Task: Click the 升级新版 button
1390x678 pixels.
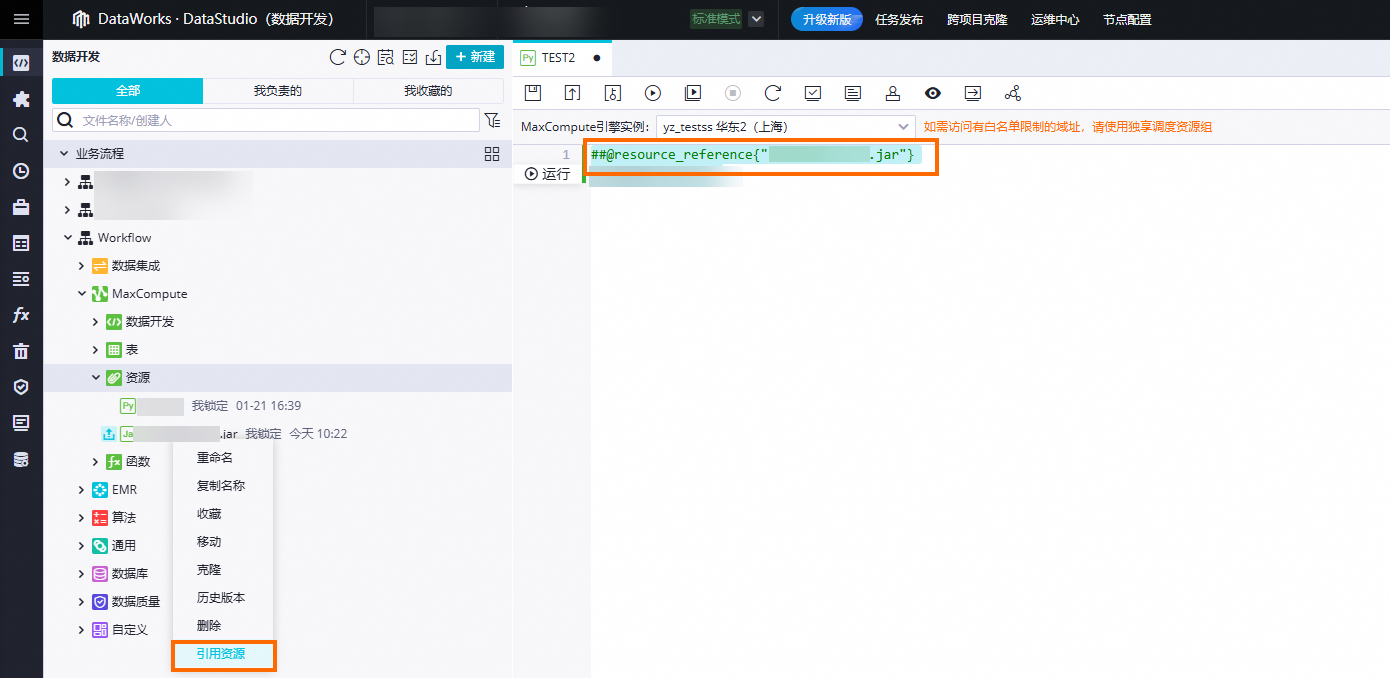Action: pyautogui.click(x=827, y=19)
